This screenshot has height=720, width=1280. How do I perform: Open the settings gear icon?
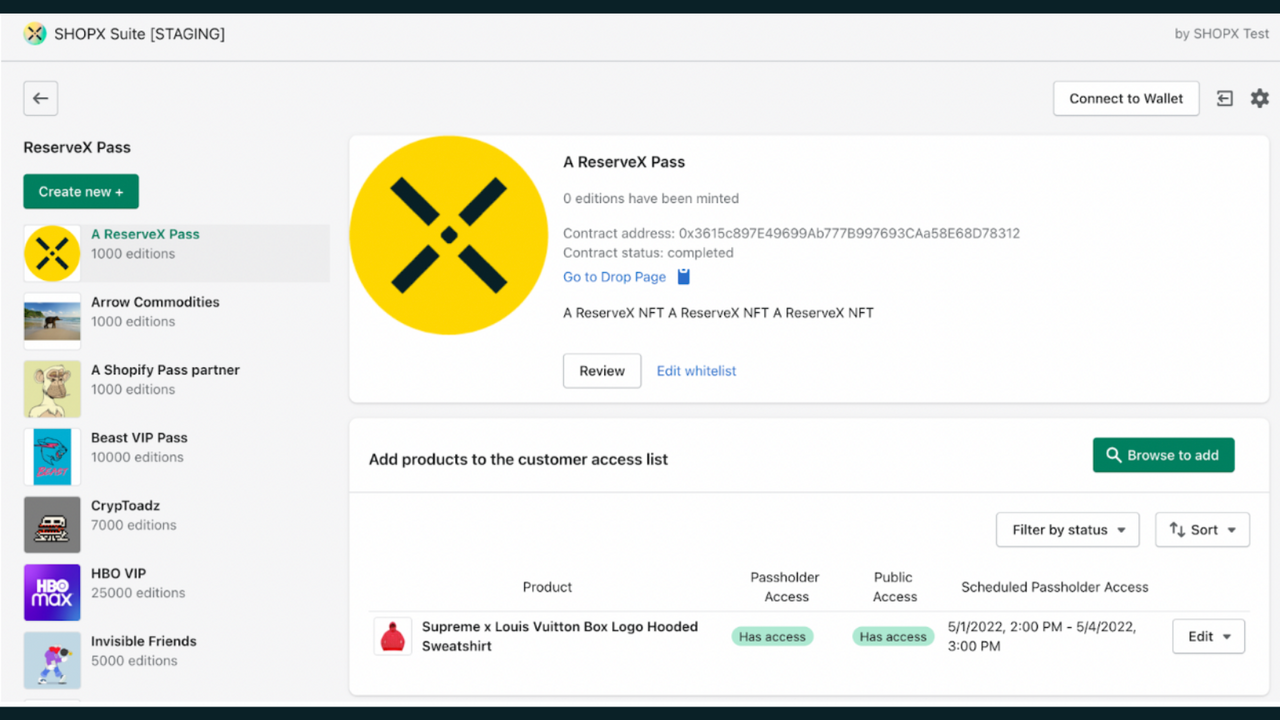[x=1260, y=98]
